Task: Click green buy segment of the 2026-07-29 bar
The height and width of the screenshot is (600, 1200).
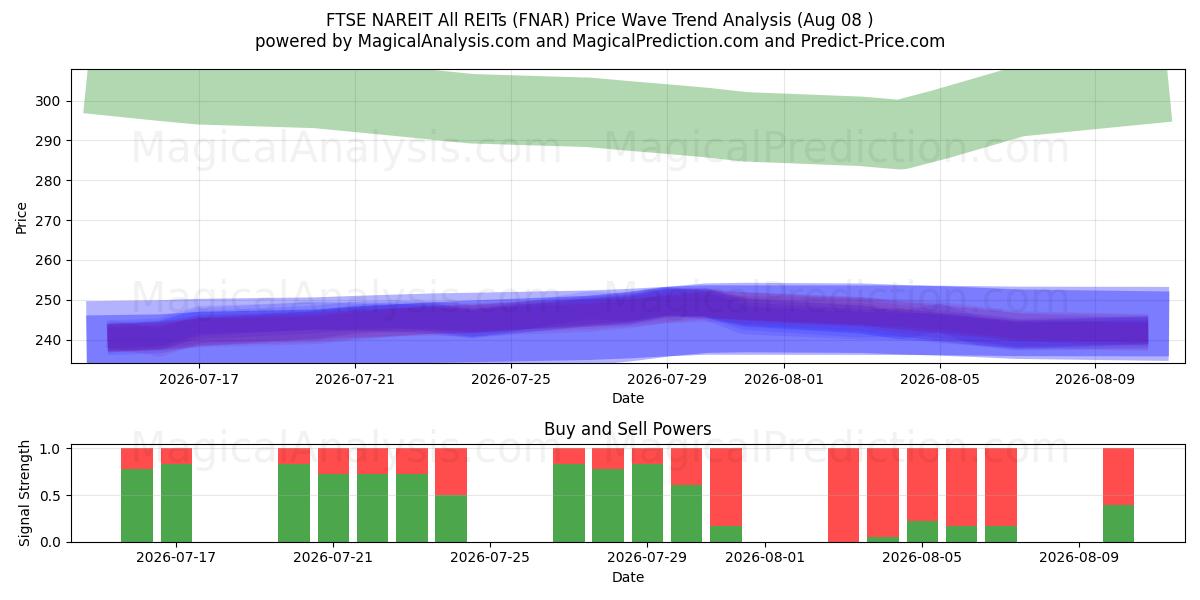Action: click(647, 503)
